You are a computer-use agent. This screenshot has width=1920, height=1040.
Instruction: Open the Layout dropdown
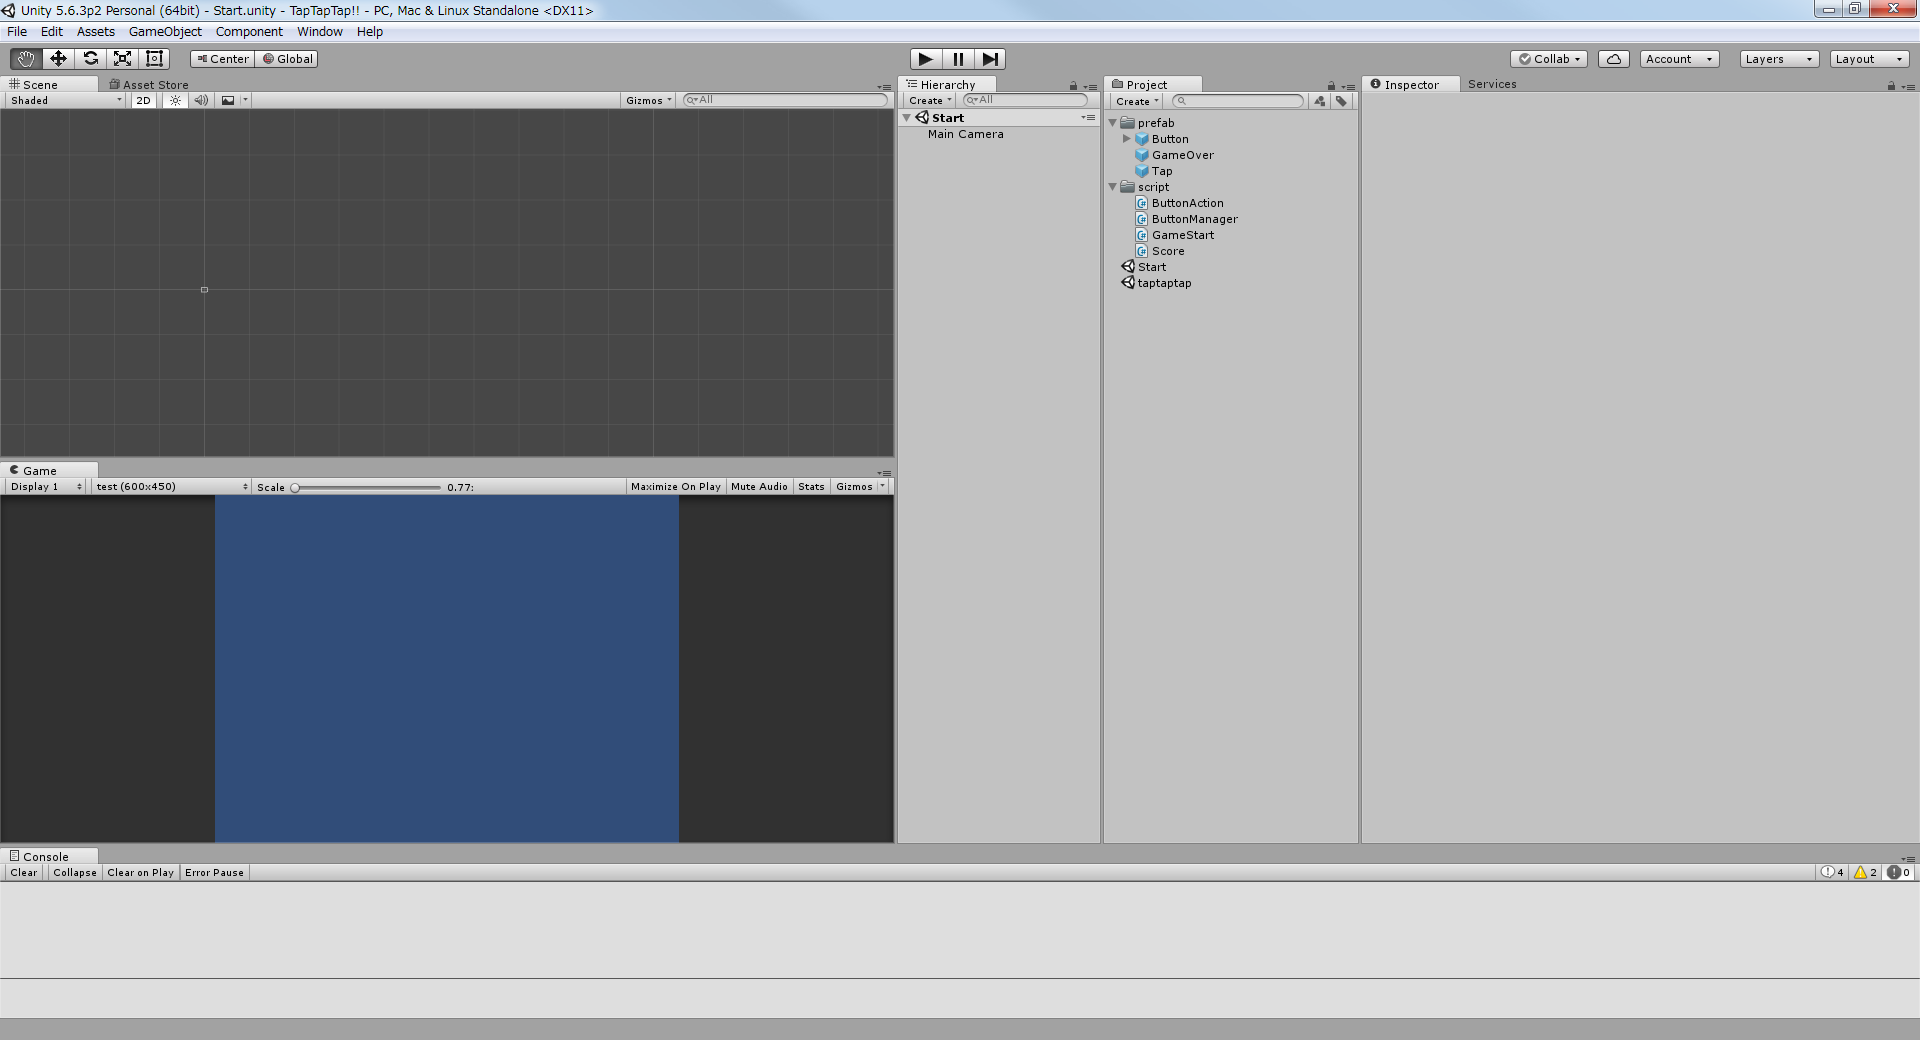coord(1868,59)
